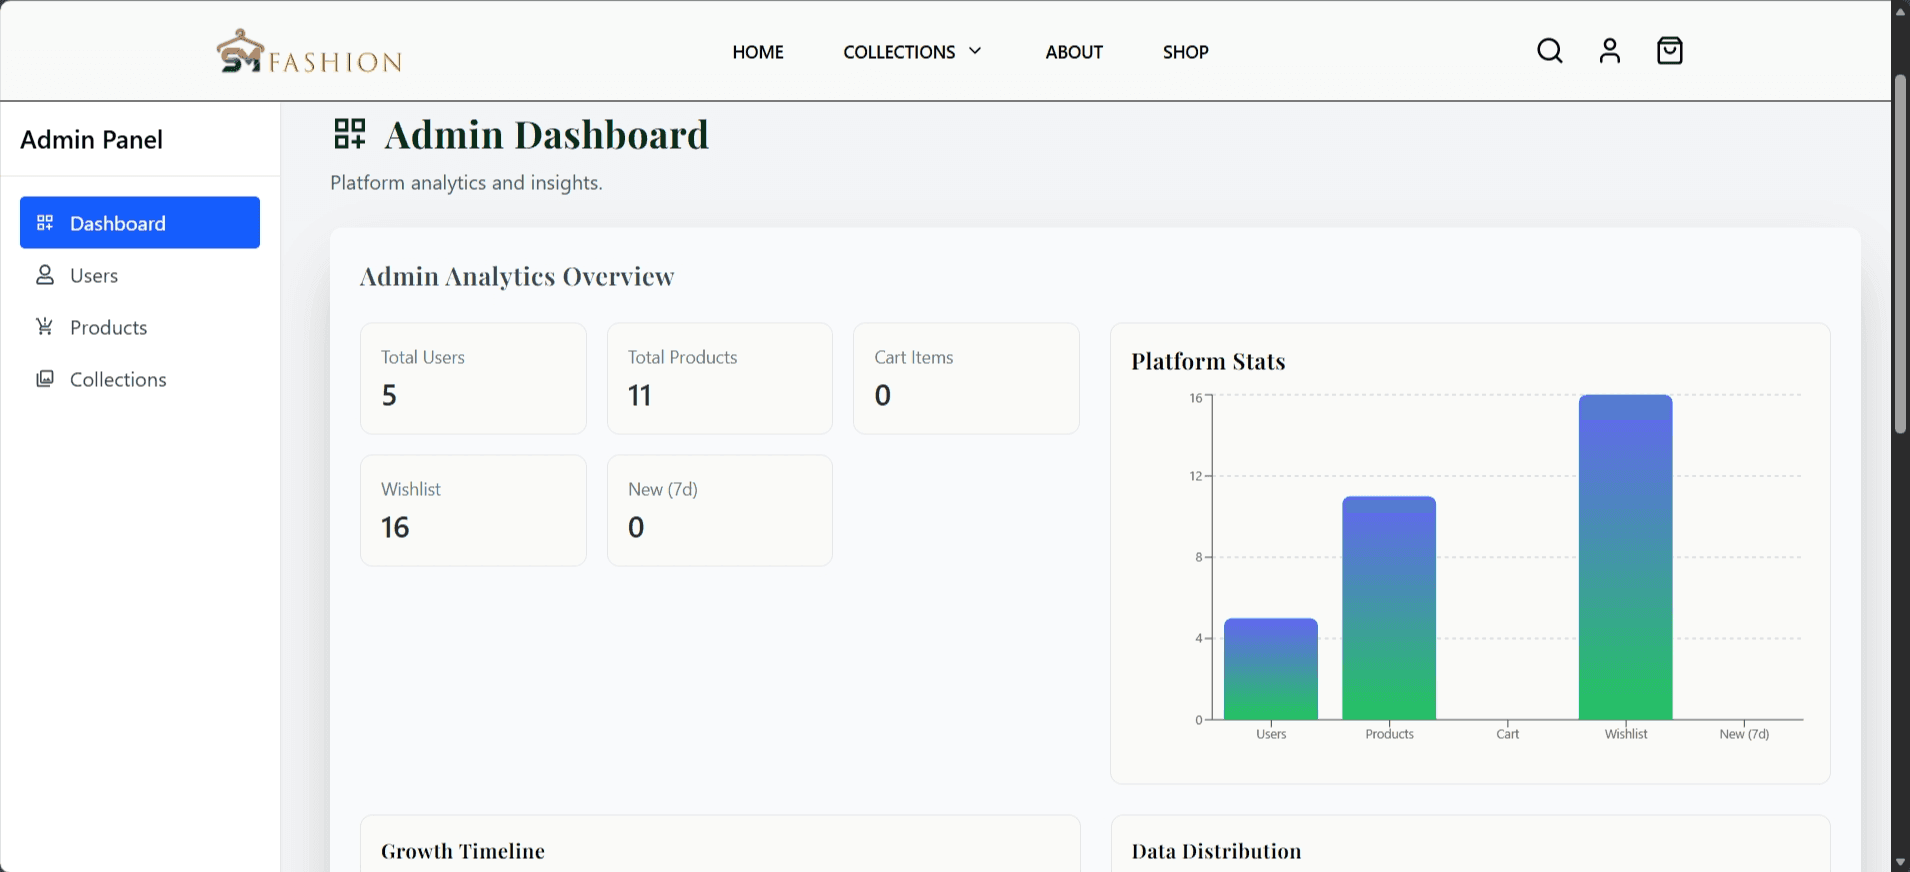Open the Shop menu item
The height and width of the screenshot is (872, 1910).
pyautogui.click(x=1186, y=52)
